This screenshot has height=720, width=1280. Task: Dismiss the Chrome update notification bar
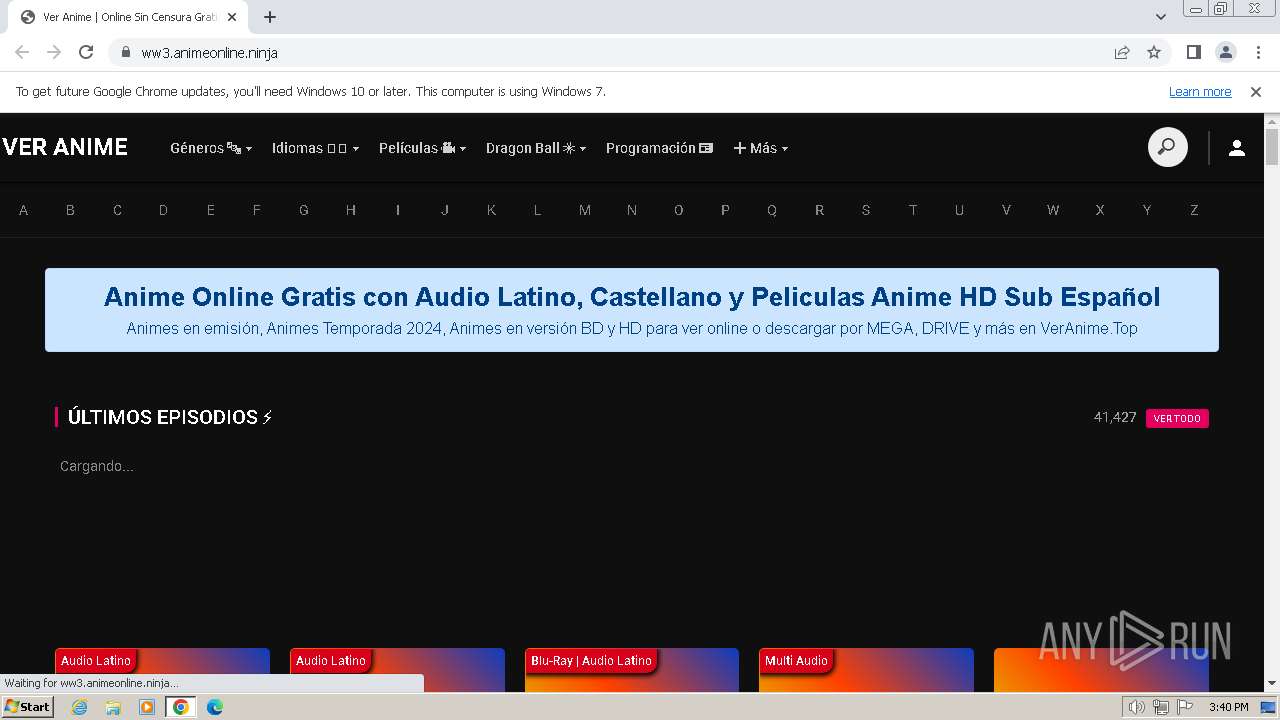coord(1256,91)
